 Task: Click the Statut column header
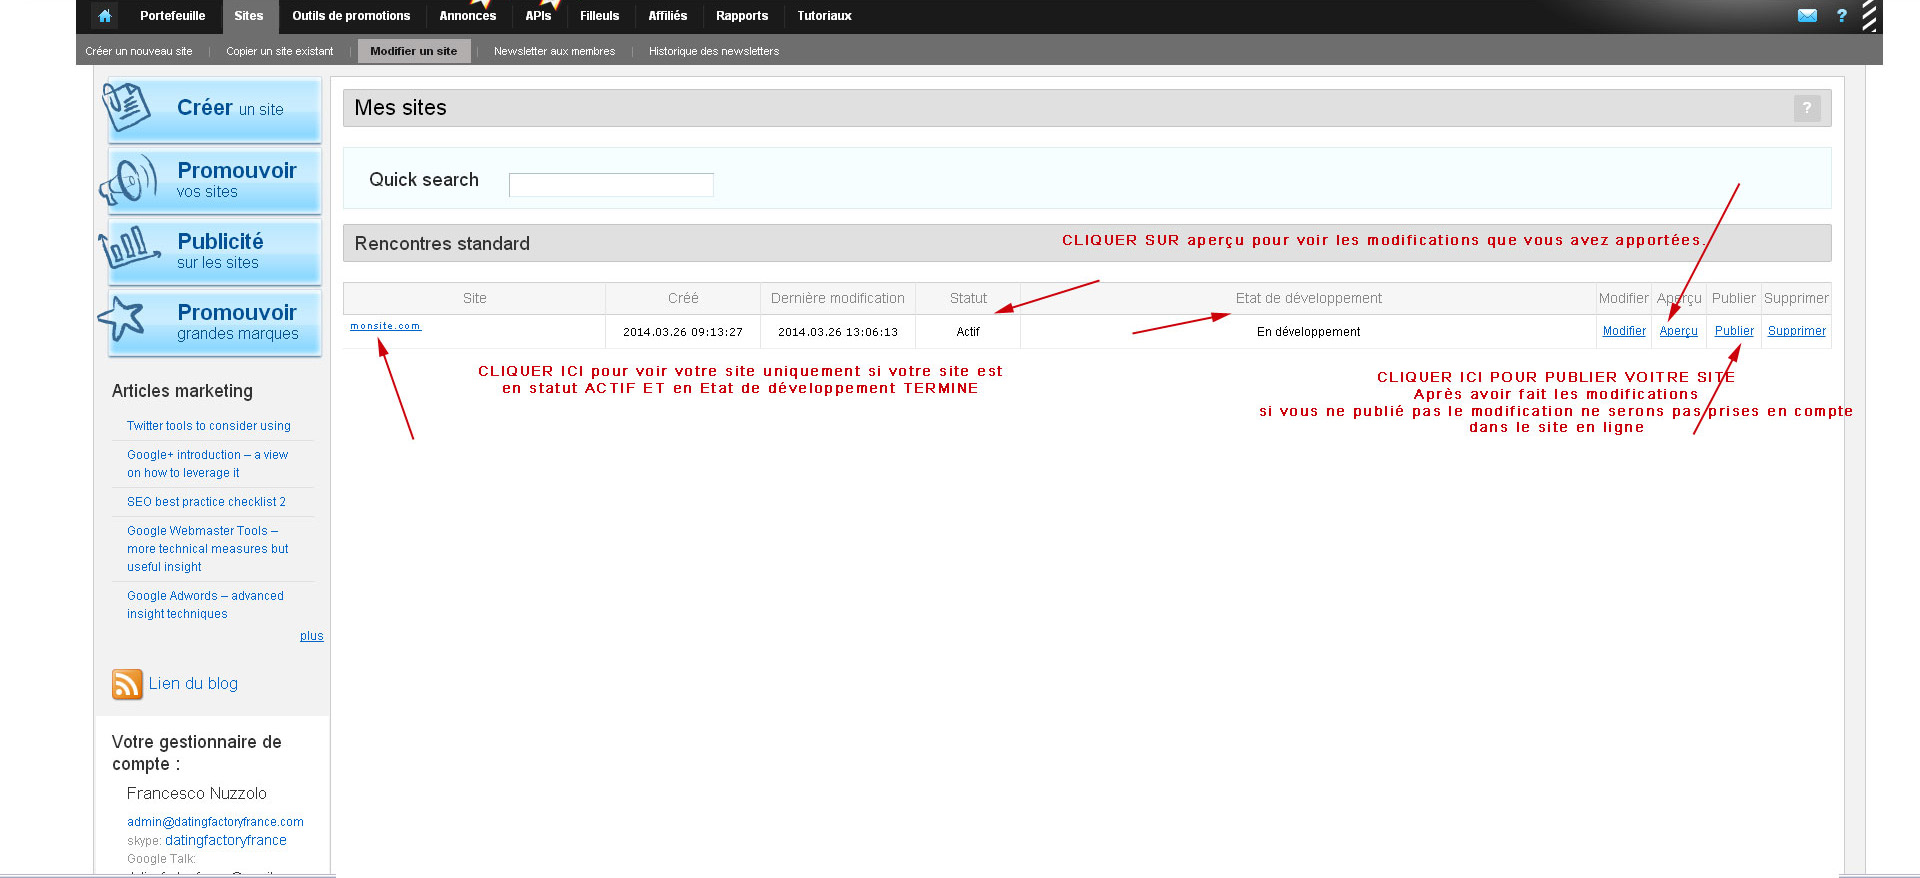click(968, 298)
